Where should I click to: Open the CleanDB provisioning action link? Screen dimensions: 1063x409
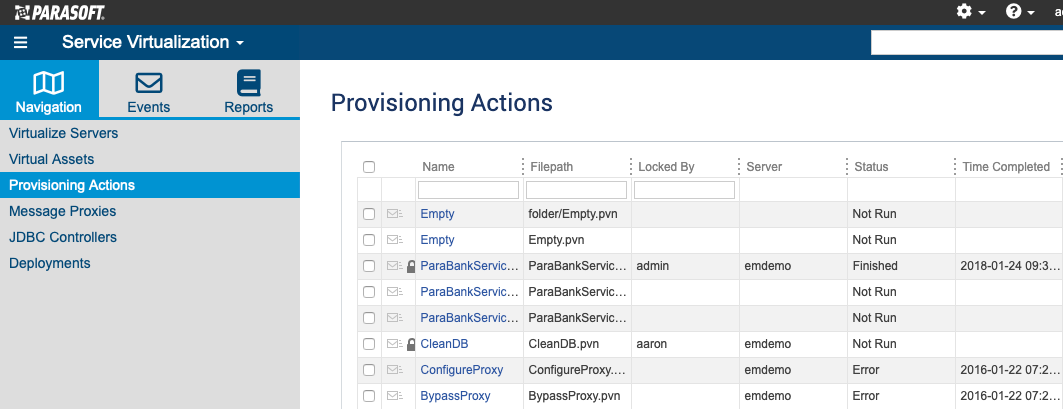tap(444, 344)
